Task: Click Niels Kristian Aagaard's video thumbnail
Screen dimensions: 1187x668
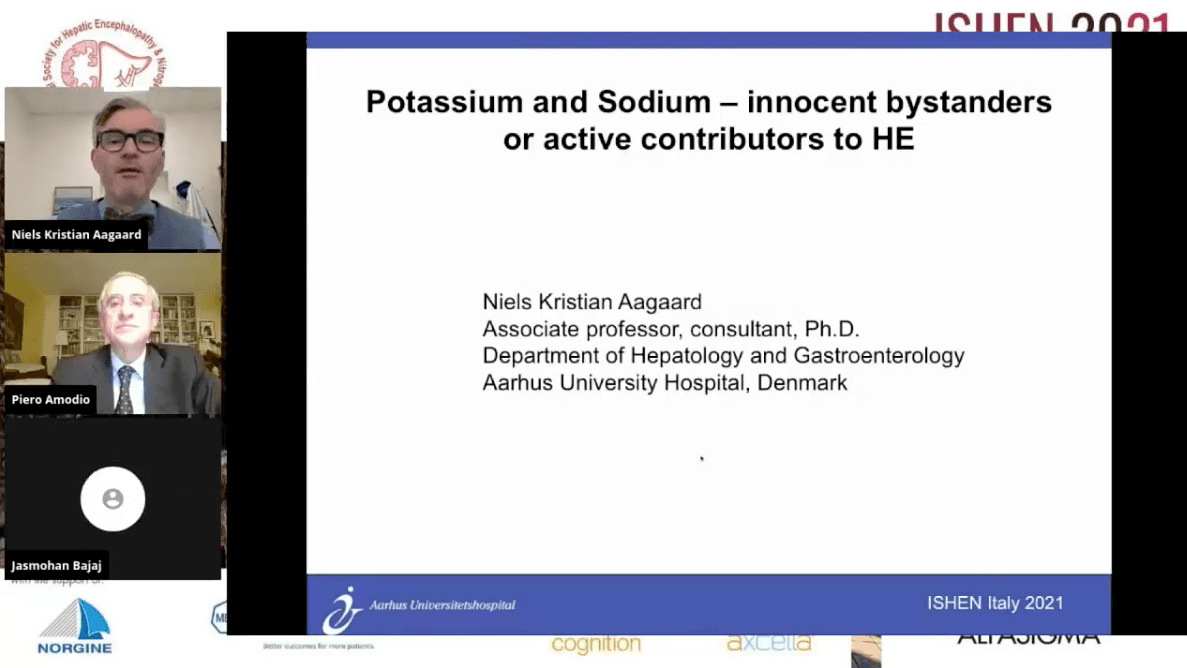Action: pyautogui.click(x=113, y=168)
